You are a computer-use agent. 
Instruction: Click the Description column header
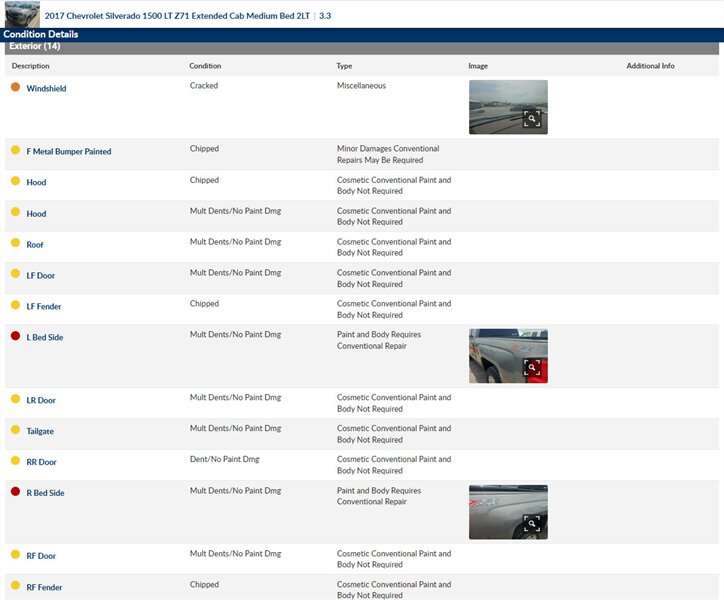point(30,66)
